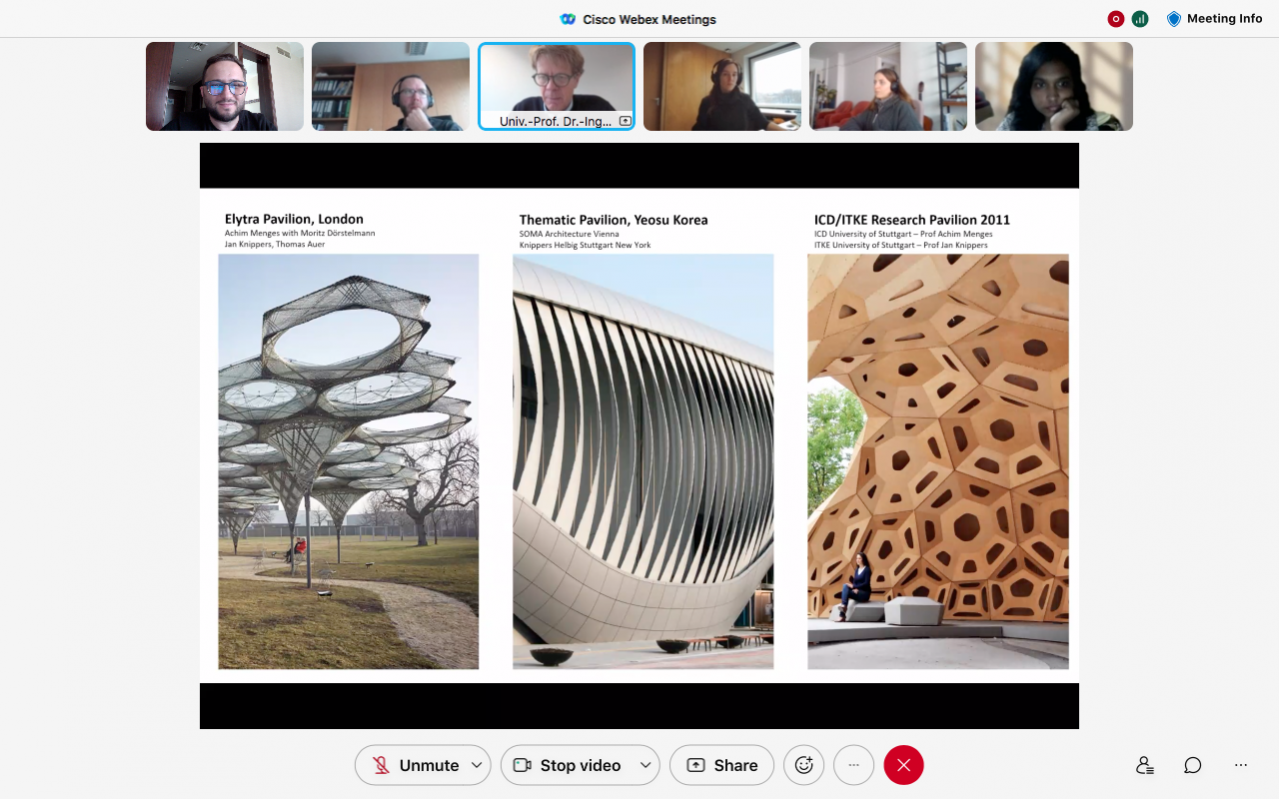Select the leftmost participant video thumbnail
Image resolution: width=1279 pixels, height=799 pixels.
224,86
